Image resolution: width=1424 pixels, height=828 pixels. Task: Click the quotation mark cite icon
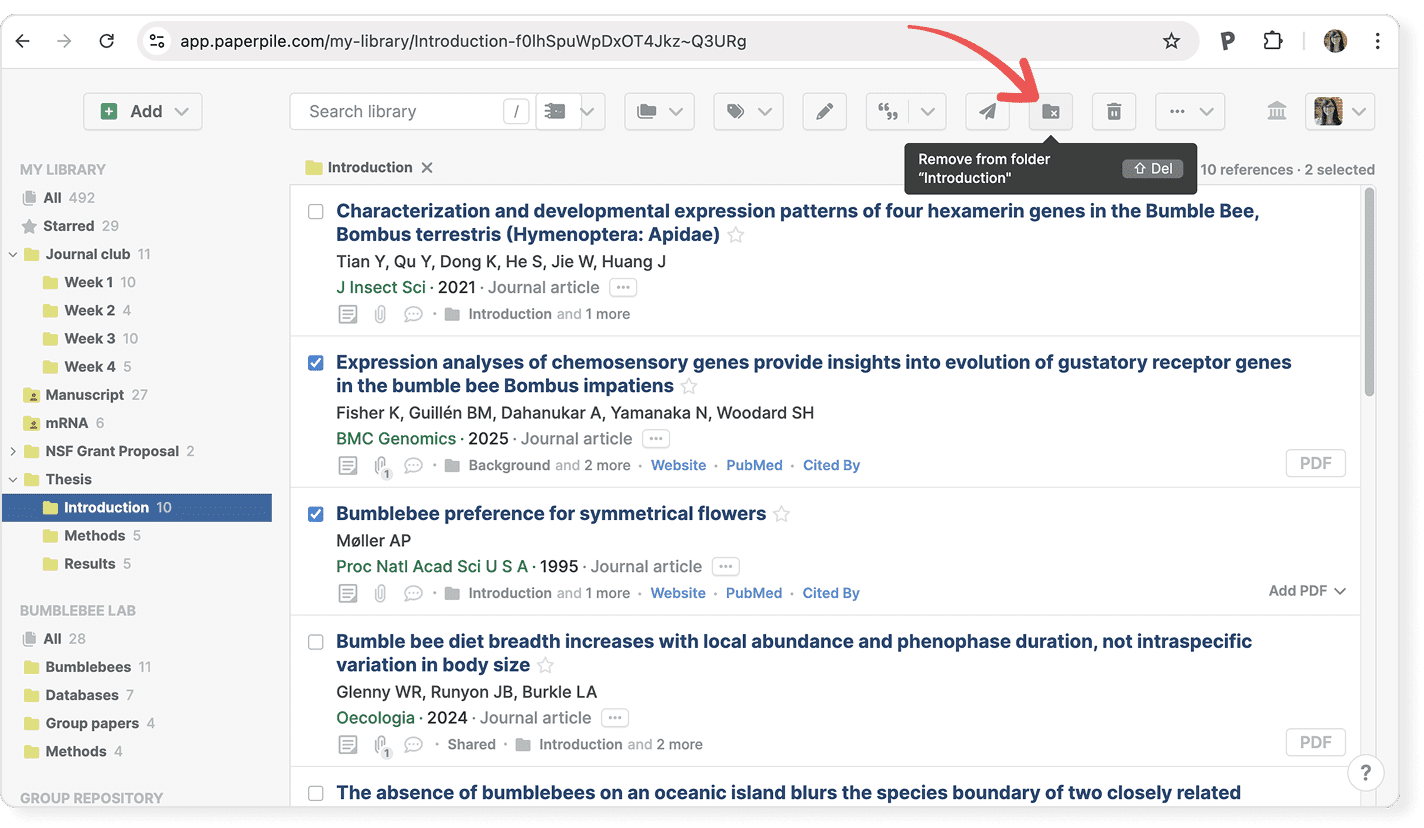tap(888, 112)
